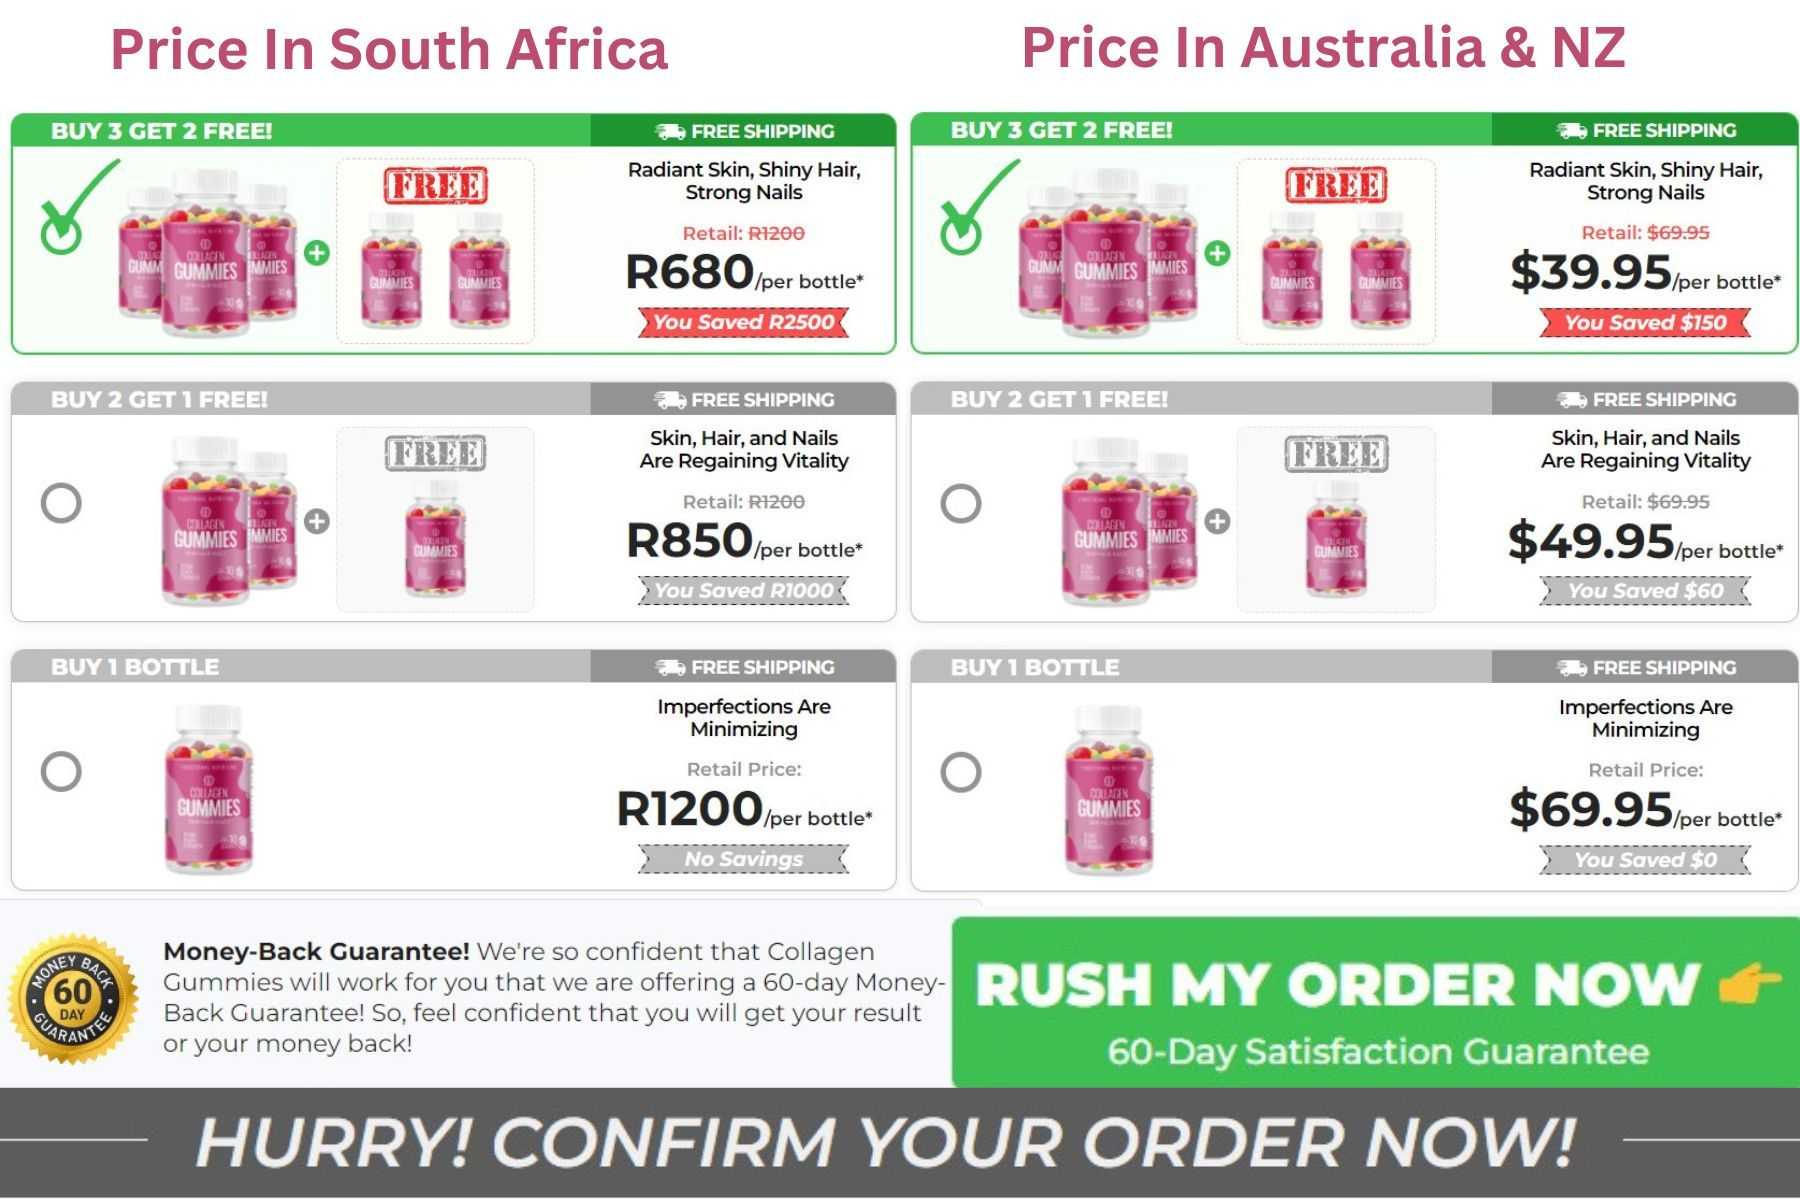
Task: Click the gray plus icon in Australia's Buy 2 package
Action: (x=1217, y=521)
